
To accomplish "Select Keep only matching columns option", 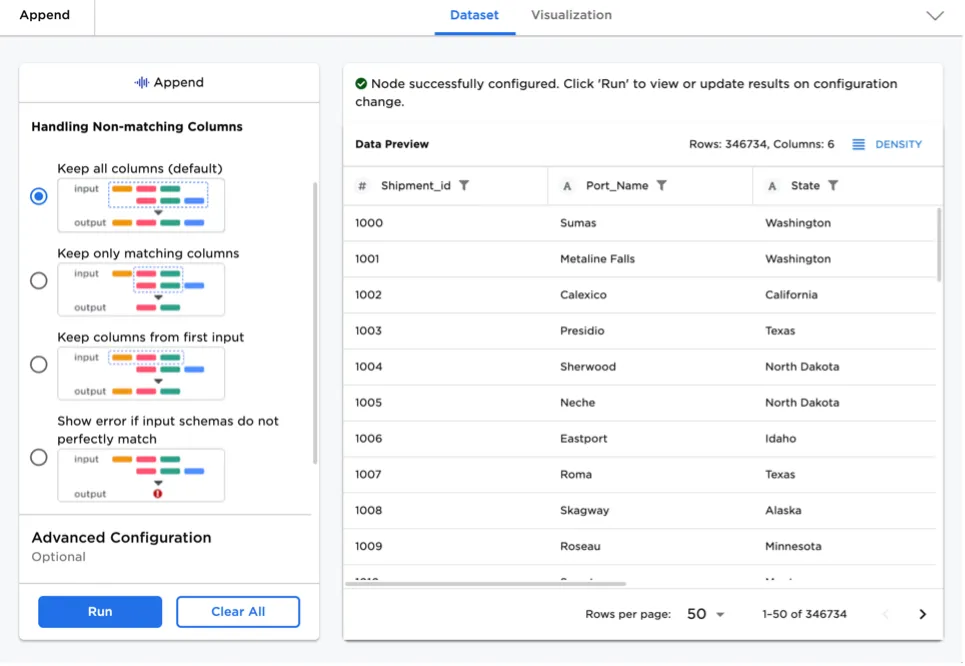I will [x=39, y=281].
